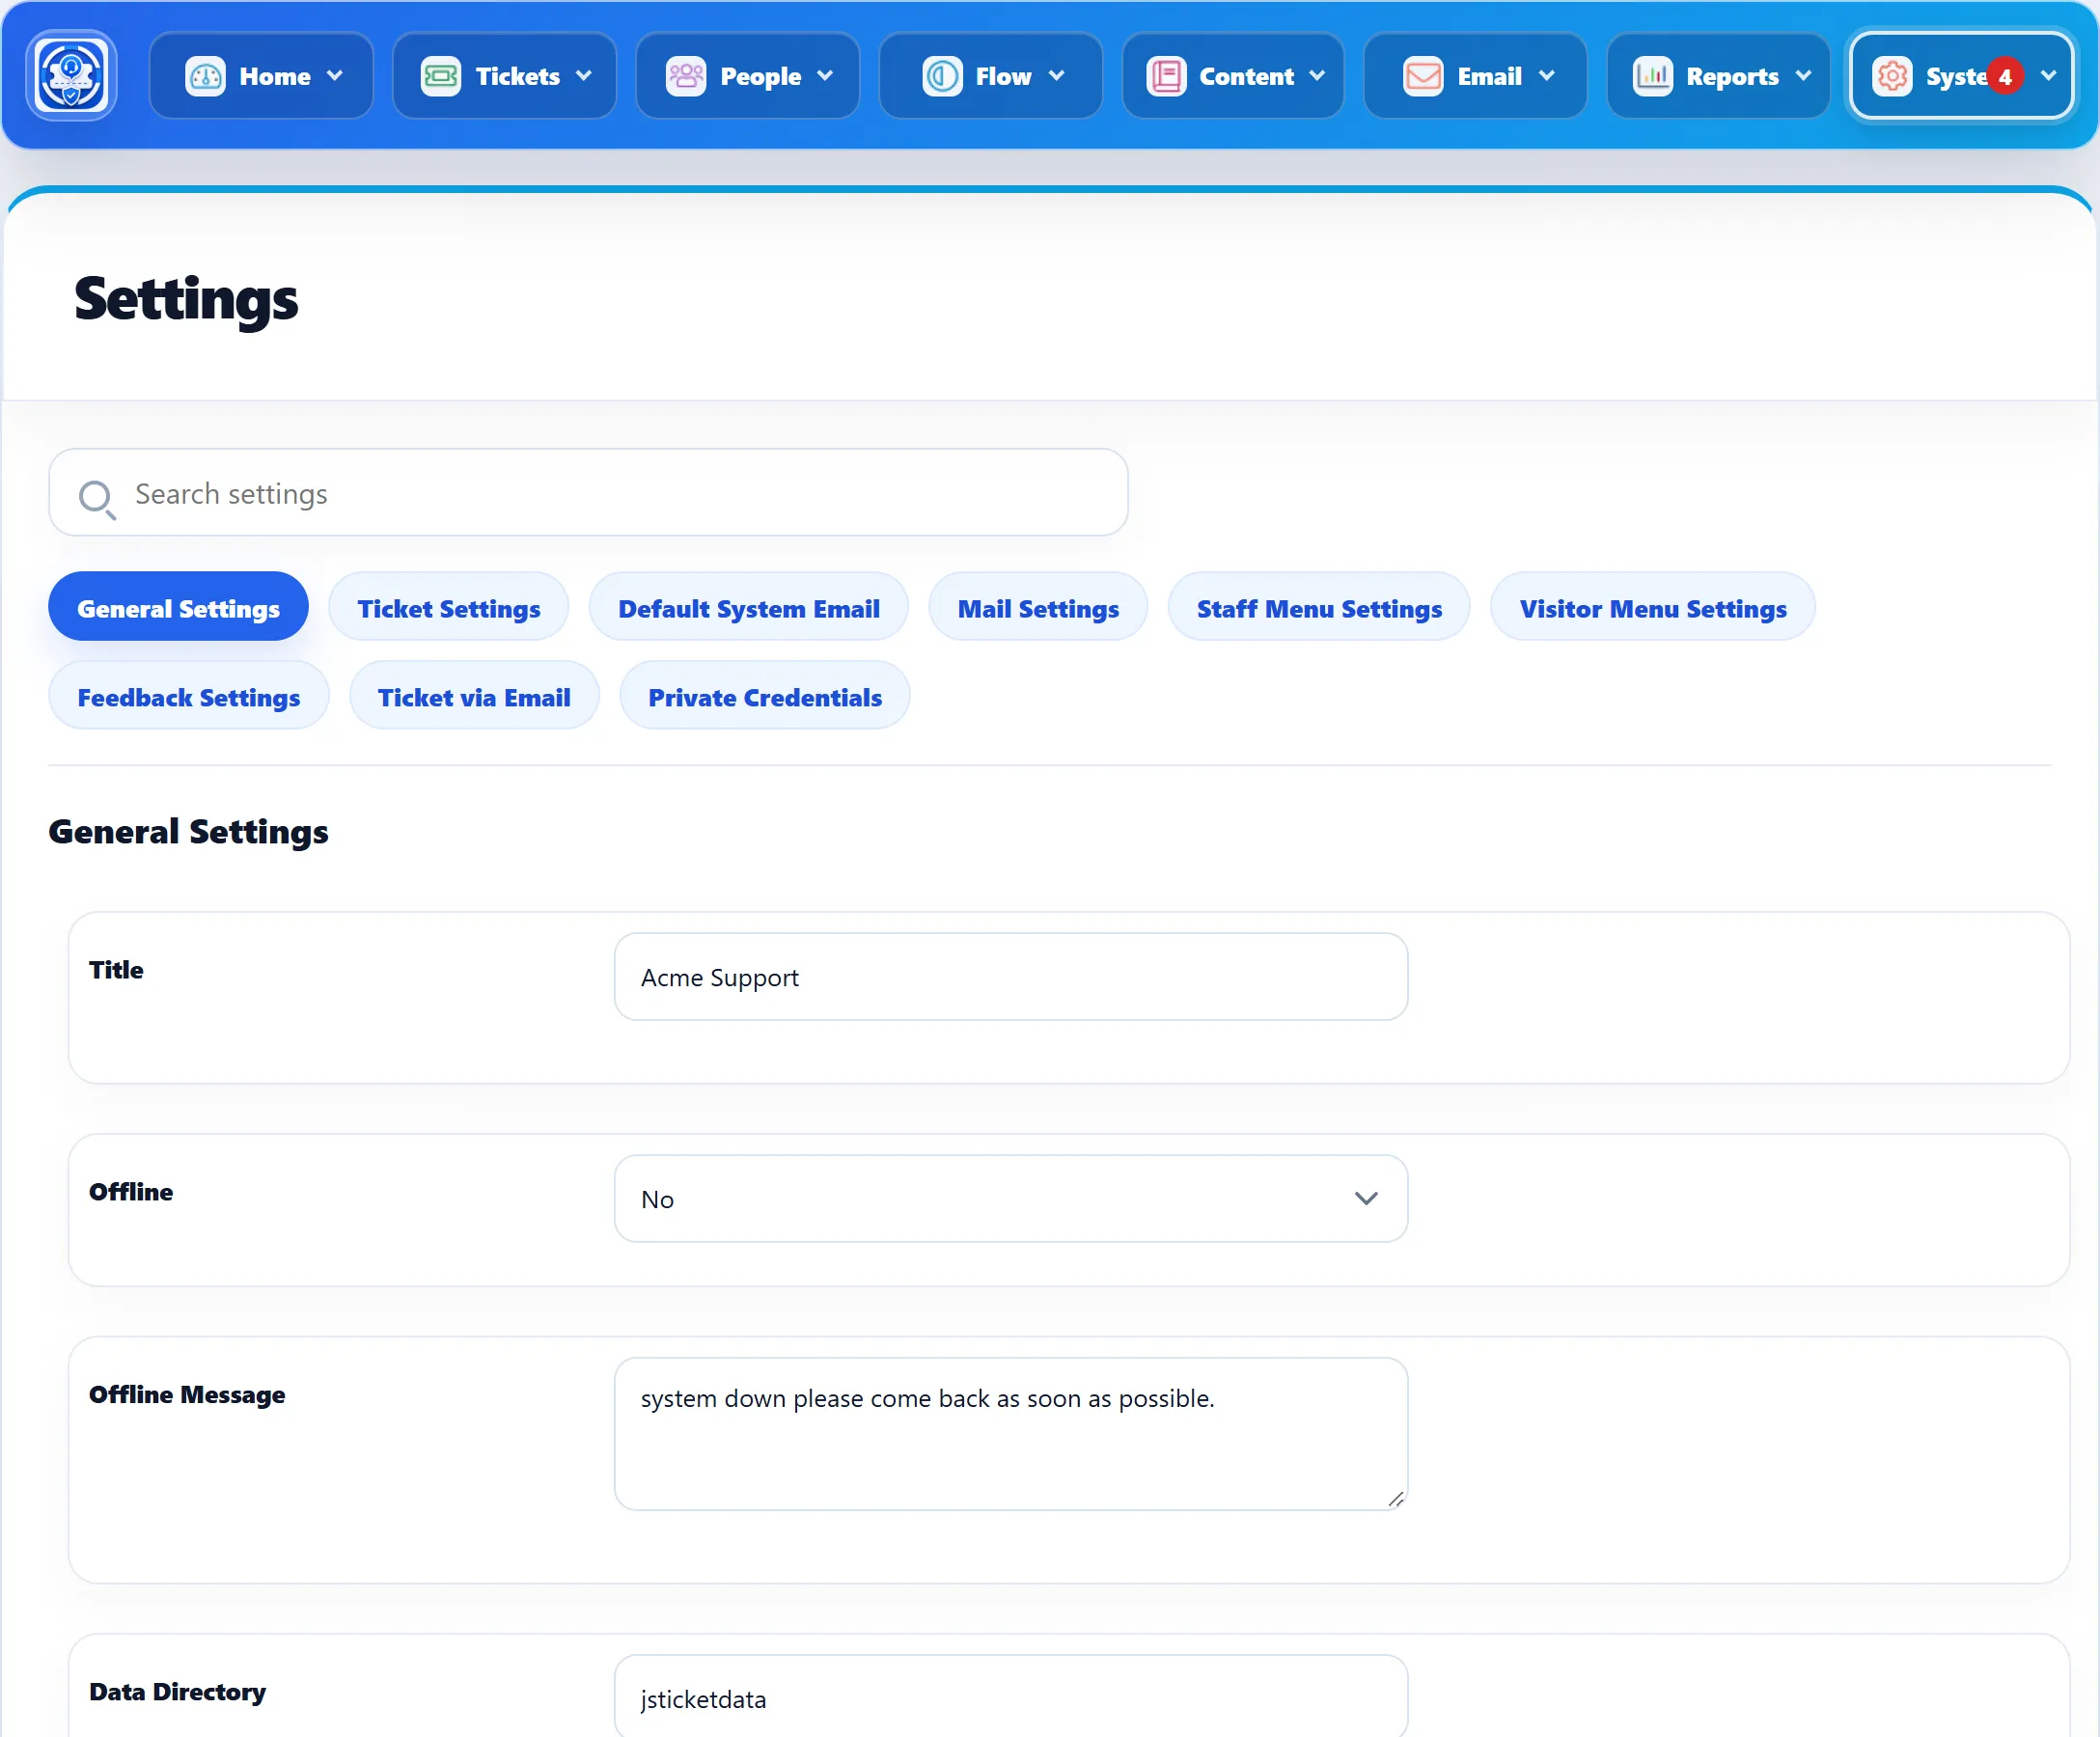Expand the System menu chevron
The width and height of the screenshot is (2100, 1737).
coord(2048,76)
